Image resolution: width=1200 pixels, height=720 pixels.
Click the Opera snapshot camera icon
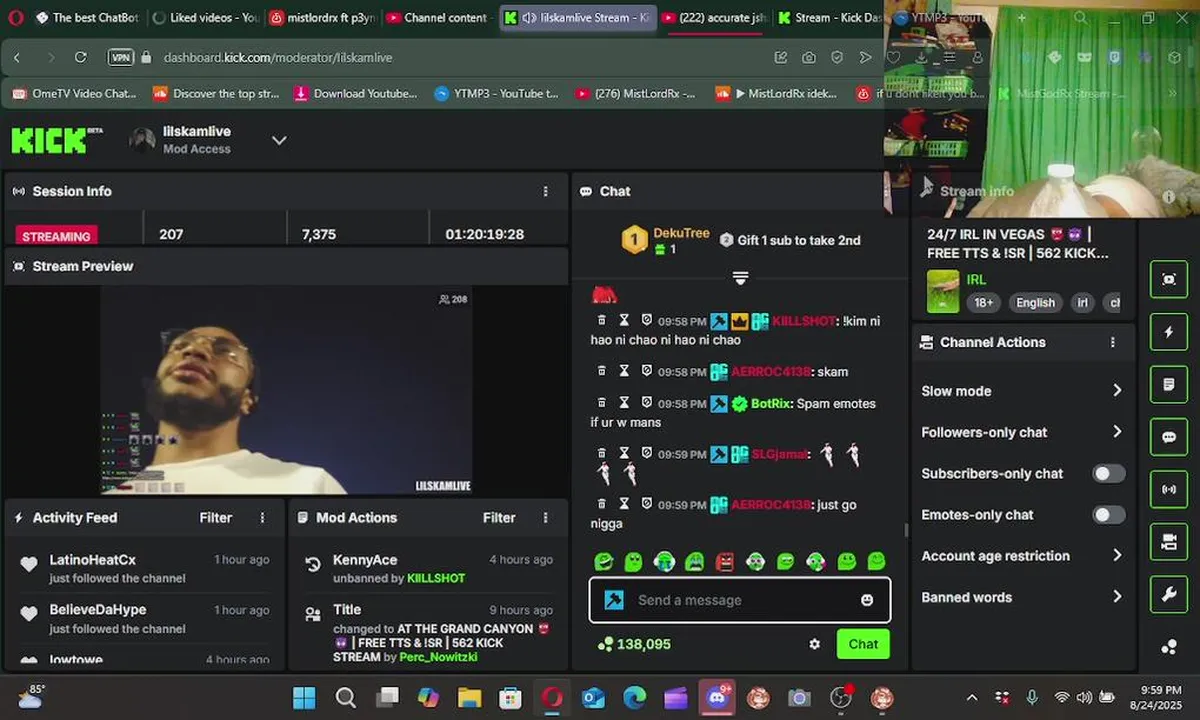tap(809, 58)
